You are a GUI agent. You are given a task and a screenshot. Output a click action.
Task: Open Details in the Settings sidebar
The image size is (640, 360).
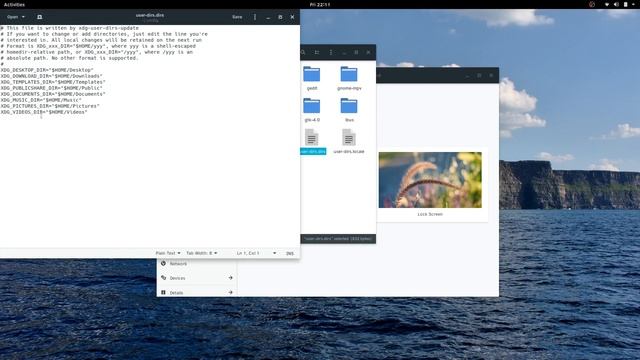click(x=176, y=292)
